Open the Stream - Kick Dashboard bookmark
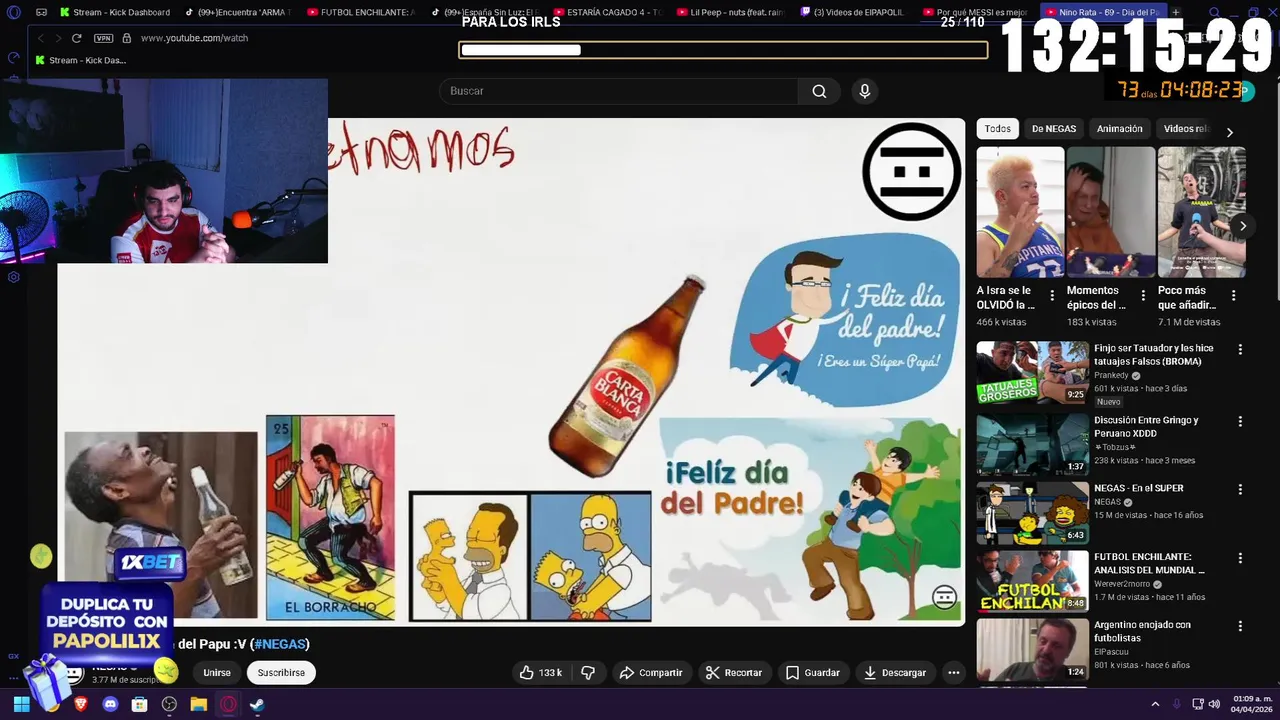 point(80,60)
